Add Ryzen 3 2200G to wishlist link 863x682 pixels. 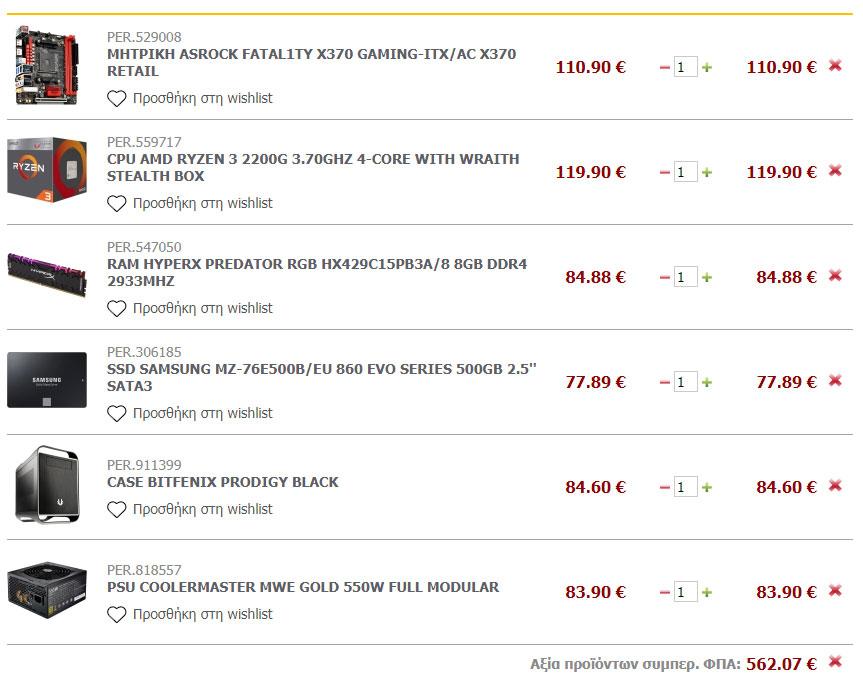(202, 203)
